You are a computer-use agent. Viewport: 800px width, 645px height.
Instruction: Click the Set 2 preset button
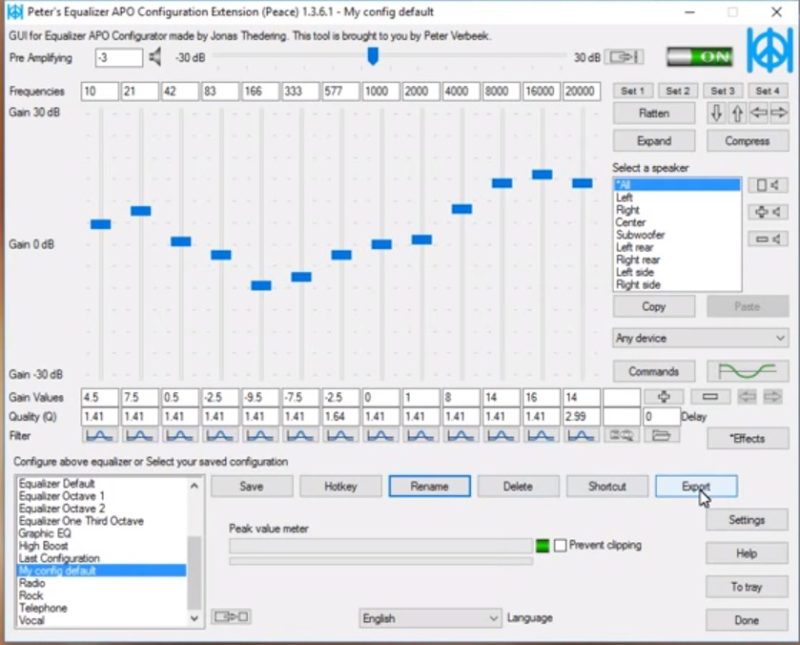click(677, 91)
